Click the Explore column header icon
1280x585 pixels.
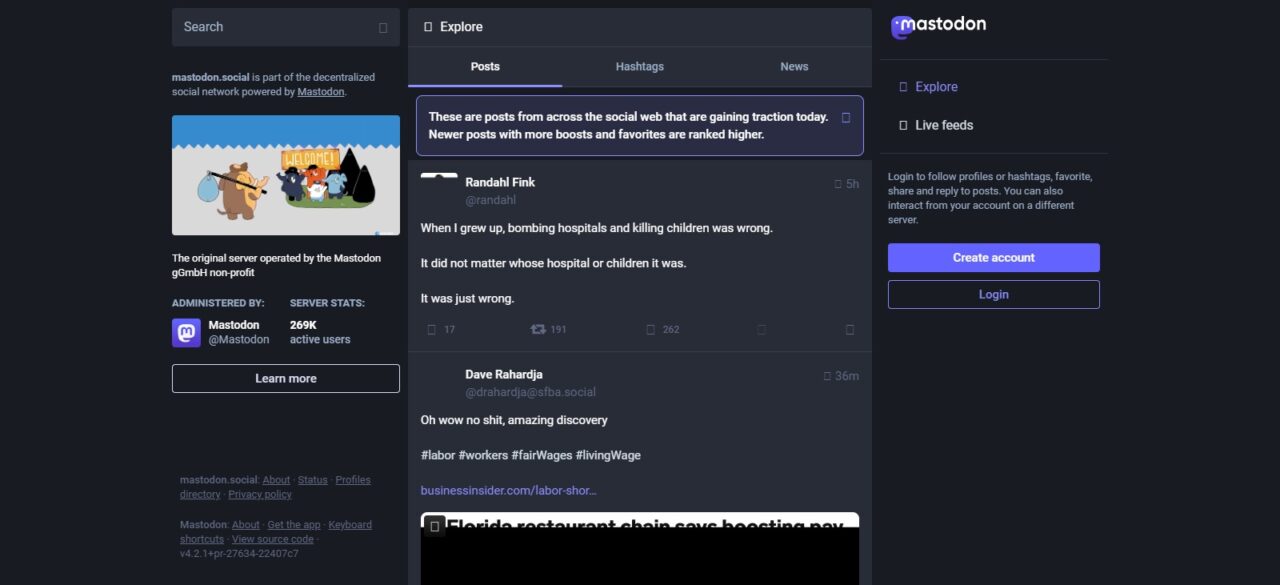(x=428, y=27)
